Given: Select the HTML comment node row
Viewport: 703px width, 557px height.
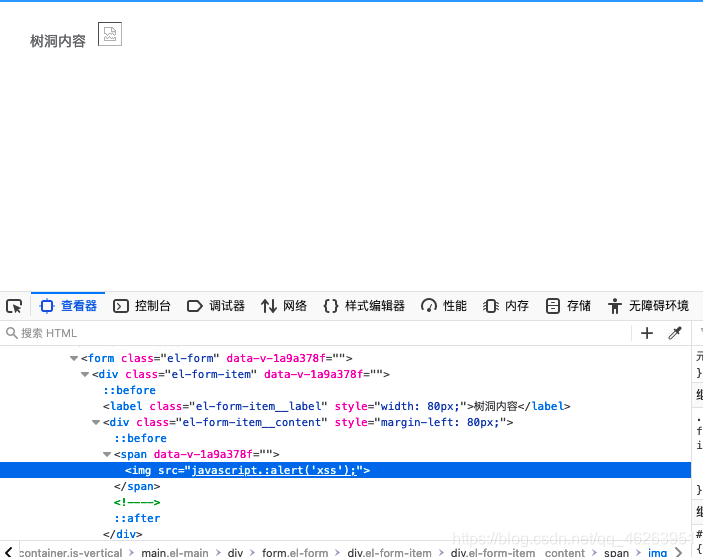Looking at the screenshot, I should coord(345,502).
